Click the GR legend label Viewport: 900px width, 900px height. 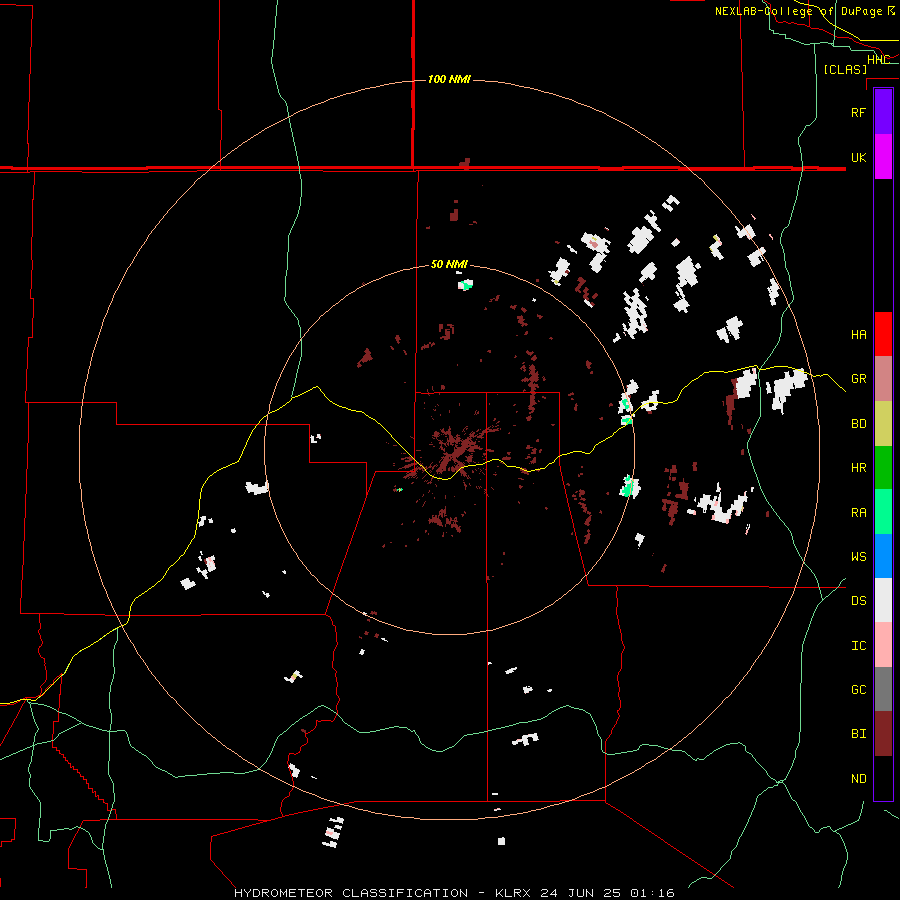tap(859, 379)
